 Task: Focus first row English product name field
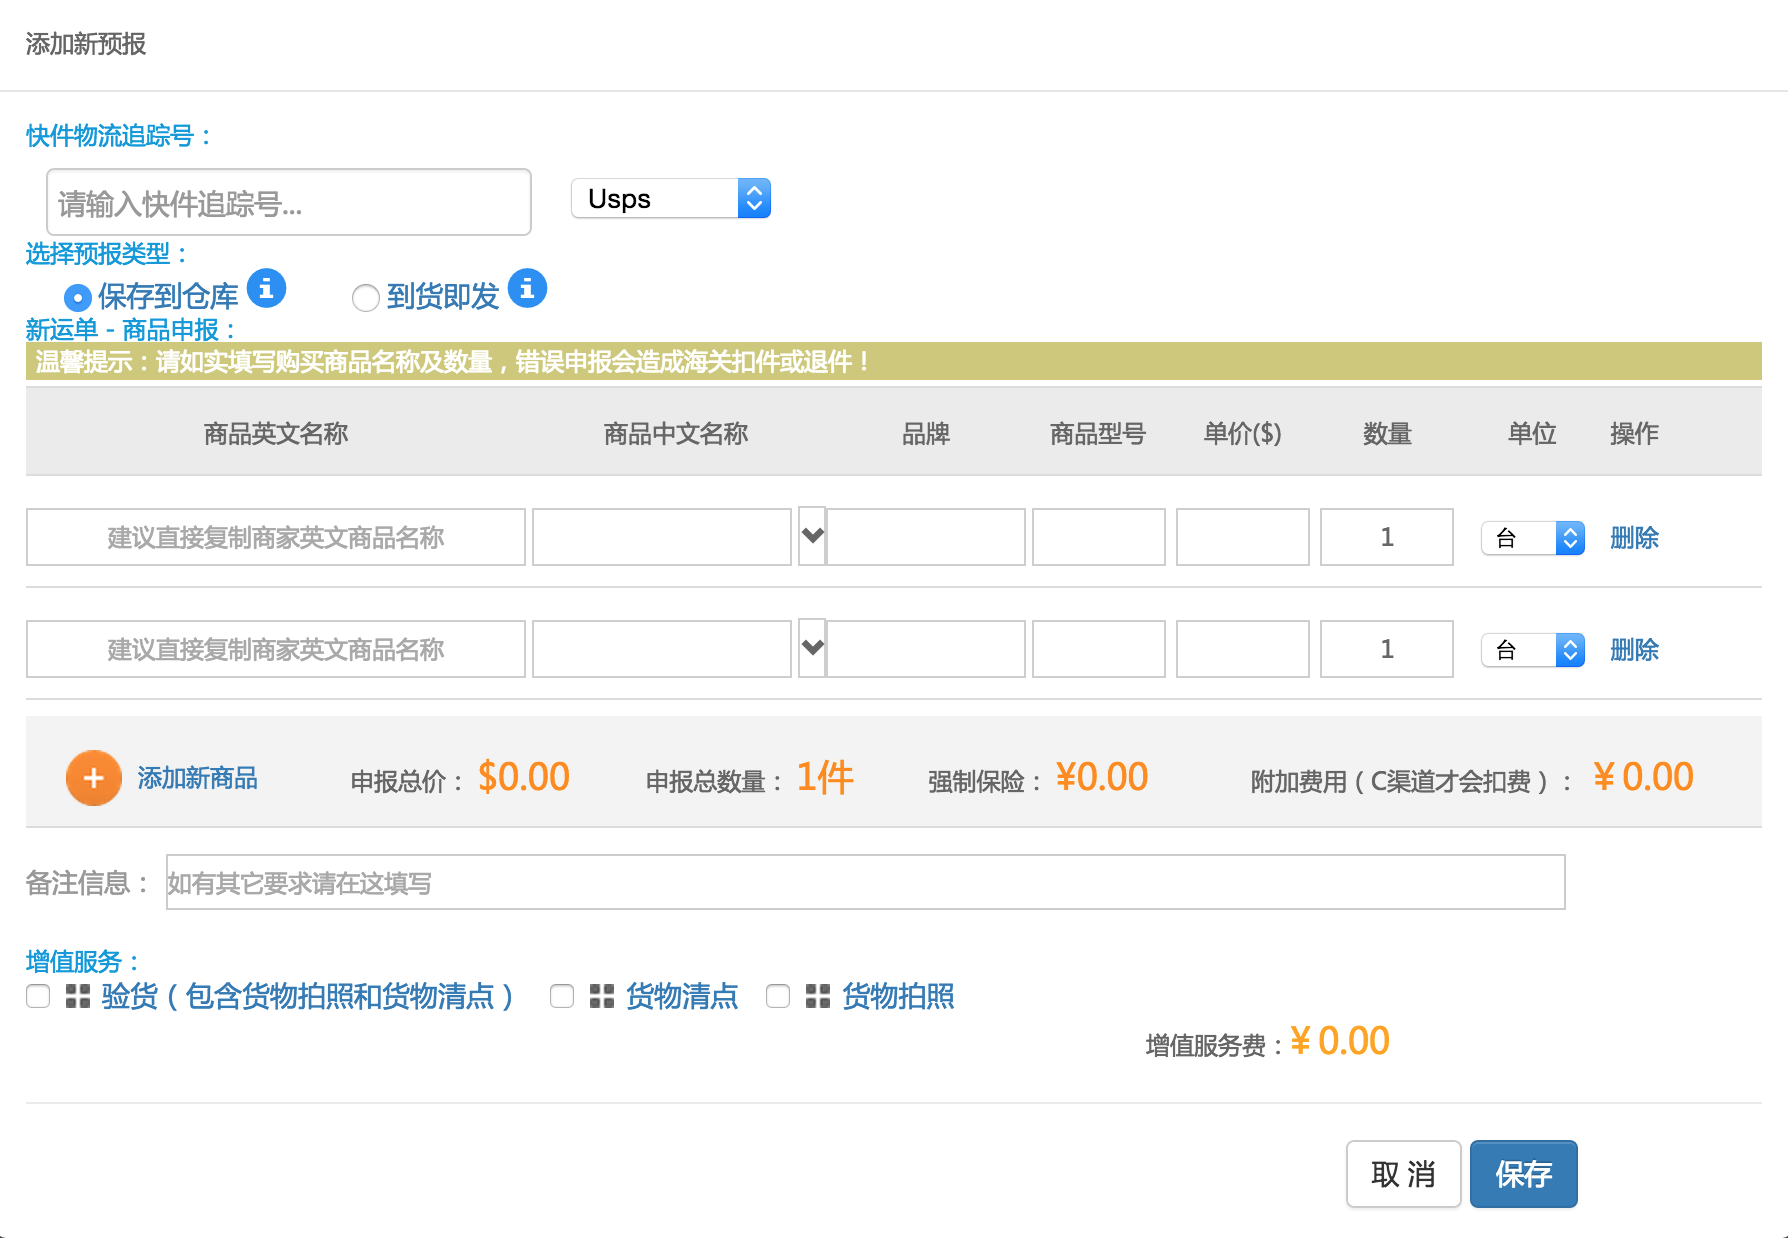tap(276, 537)
